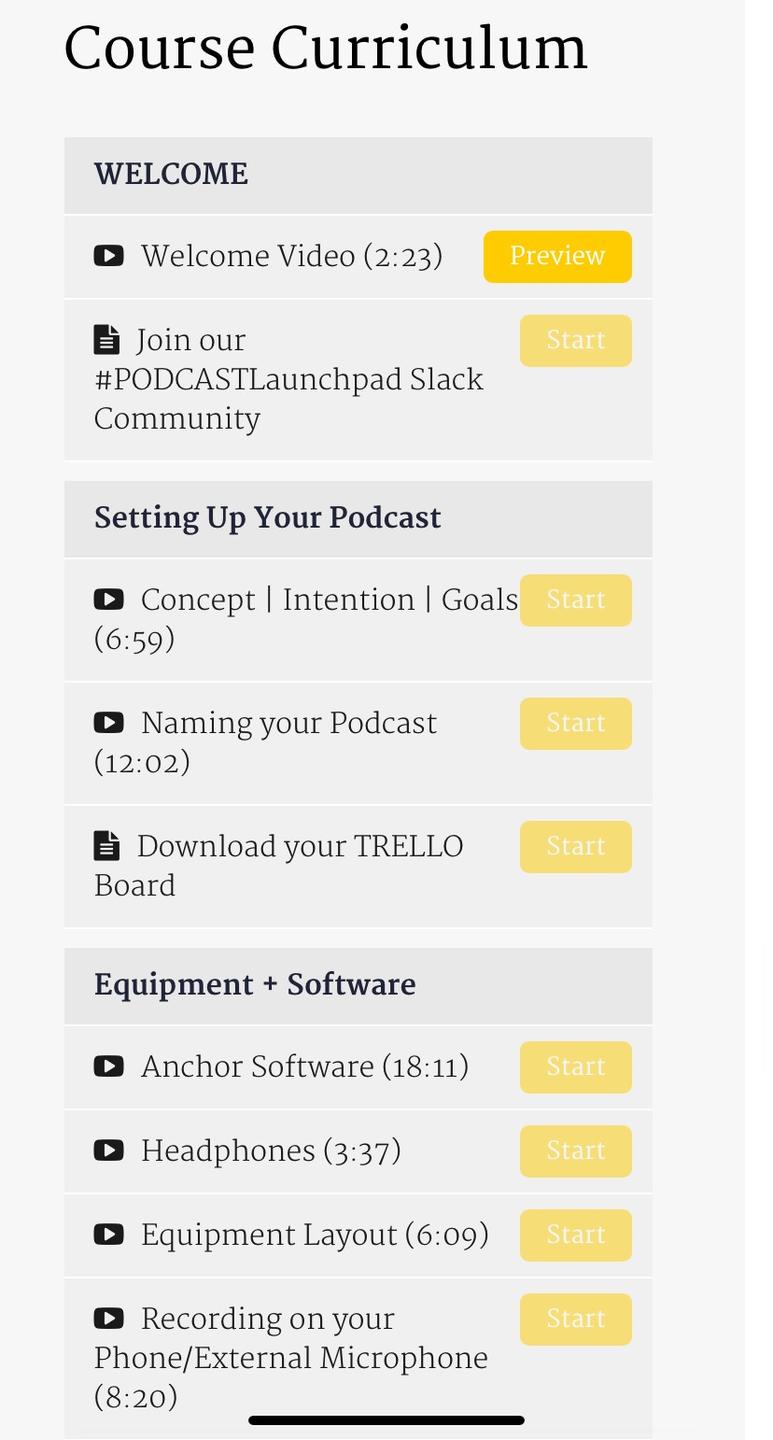The width and height of the screenshot is (773, 1440).
Task: Click the video icon next to Naming your Podcast
Action: tap(109, 722)
